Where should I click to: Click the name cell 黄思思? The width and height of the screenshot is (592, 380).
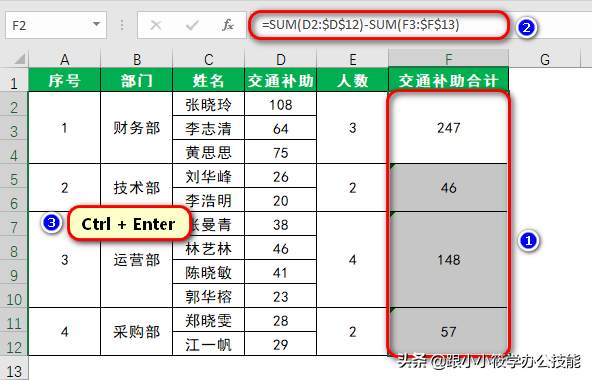coord(208,152)
